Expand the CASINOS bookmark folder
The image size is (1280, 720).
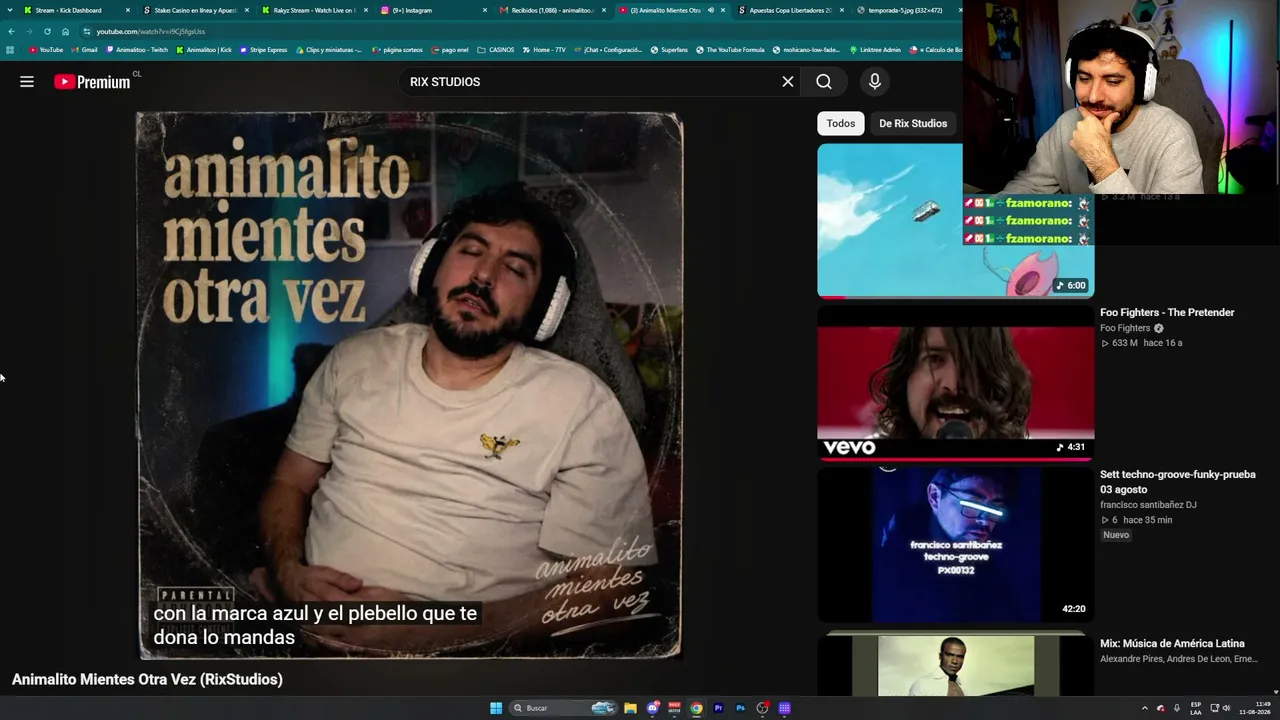[496, 50]
